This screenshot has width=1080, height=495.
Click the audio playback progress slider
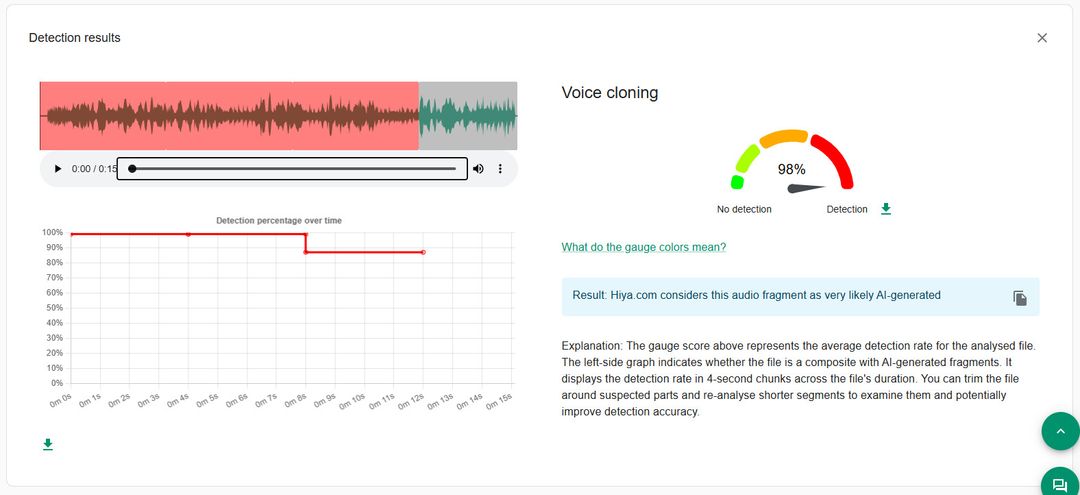coord(292,169)
